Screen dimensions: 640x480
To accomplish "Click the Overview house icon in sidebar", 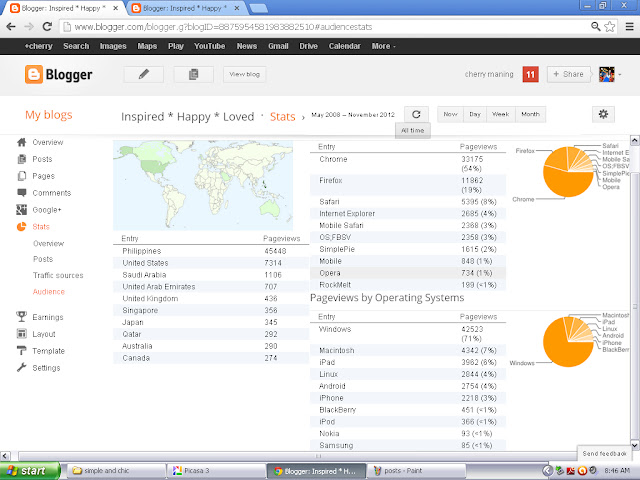I will pyautogui.click(x=22, y=142).
